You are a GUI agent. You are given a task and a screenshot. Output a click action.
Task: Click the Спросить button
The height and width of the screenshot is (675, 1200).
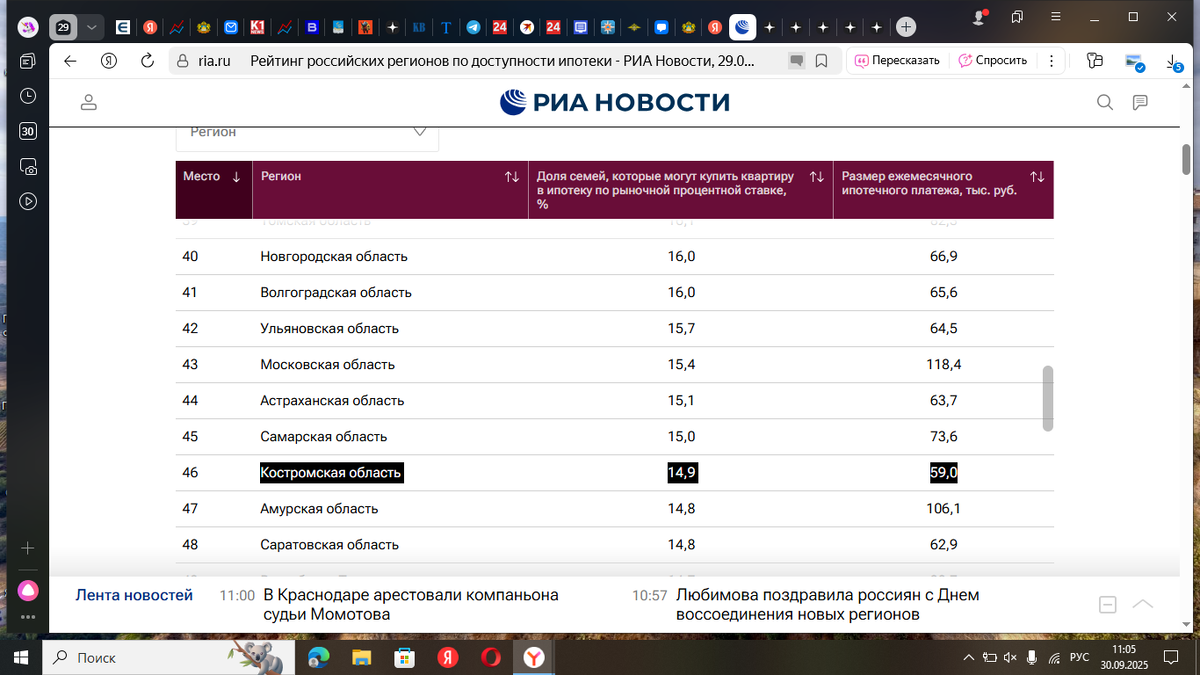click(993, 60)
